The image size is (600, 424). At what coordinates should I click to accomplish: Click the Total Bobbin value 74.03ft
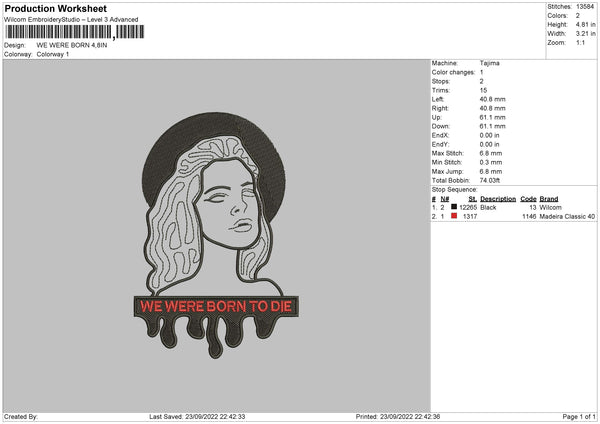coord(490,180)
